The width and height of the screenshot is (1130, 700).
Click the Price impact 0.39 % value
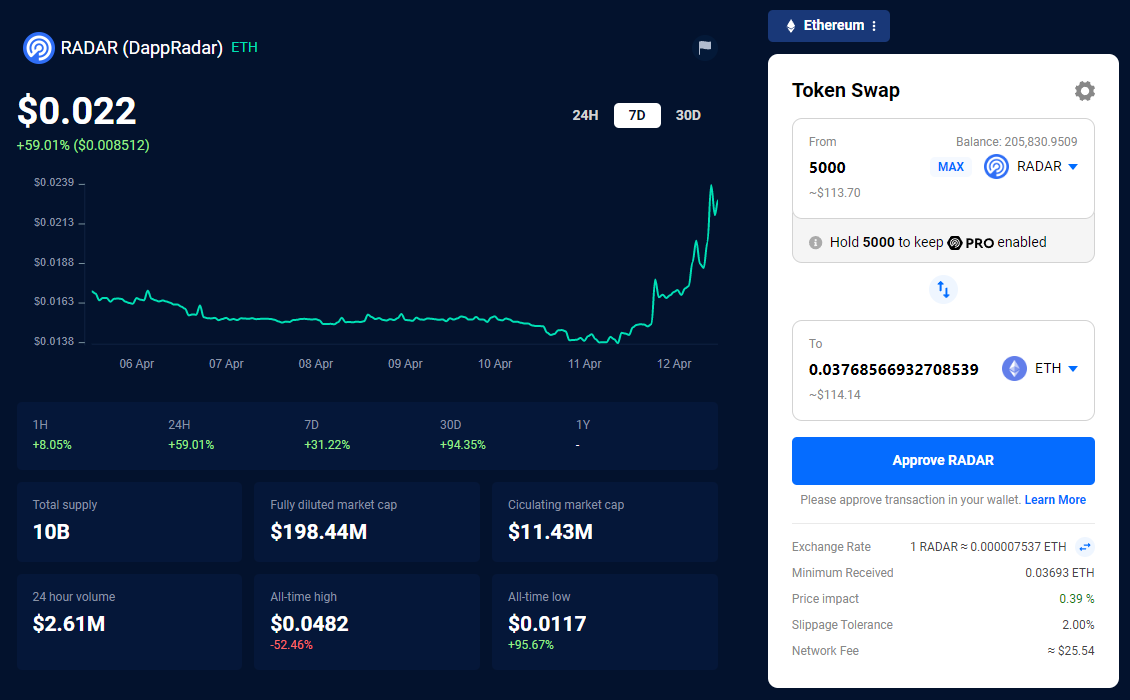pos(1077,599)
